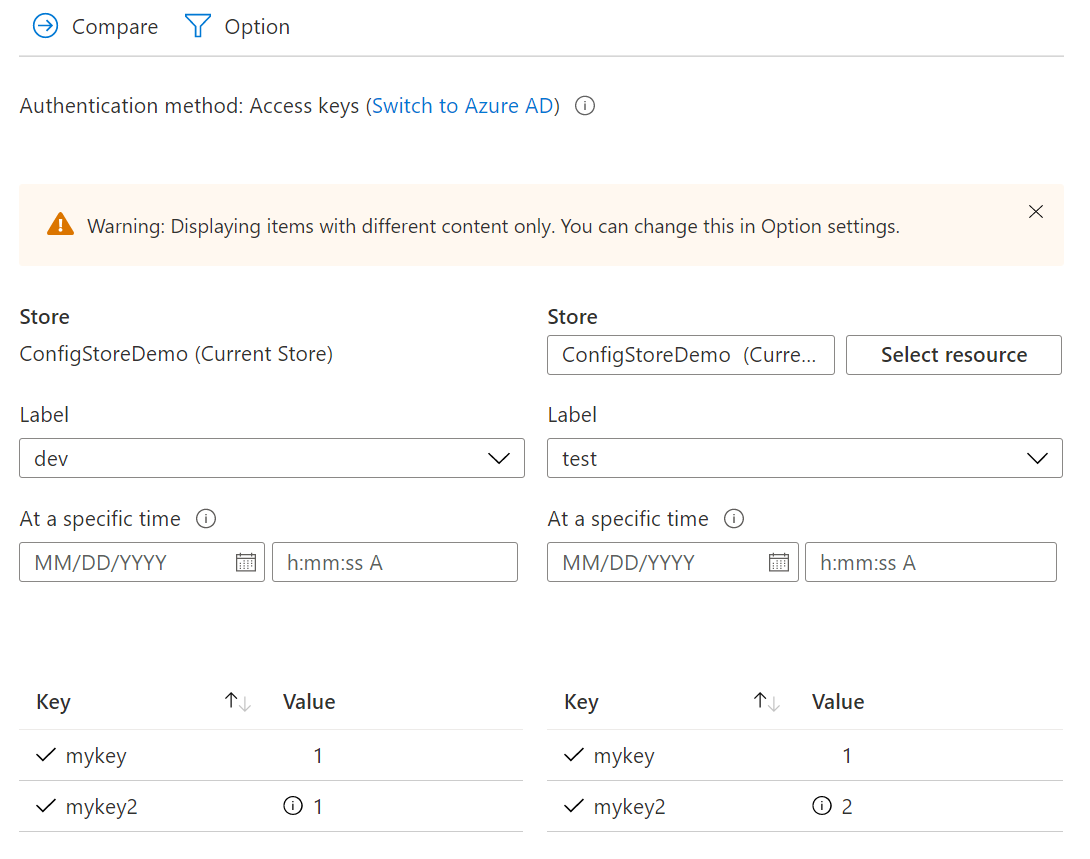Uncheck mykey in the right key list
The height and width of the screenshot is (859, 1090).
pos(573,755)
